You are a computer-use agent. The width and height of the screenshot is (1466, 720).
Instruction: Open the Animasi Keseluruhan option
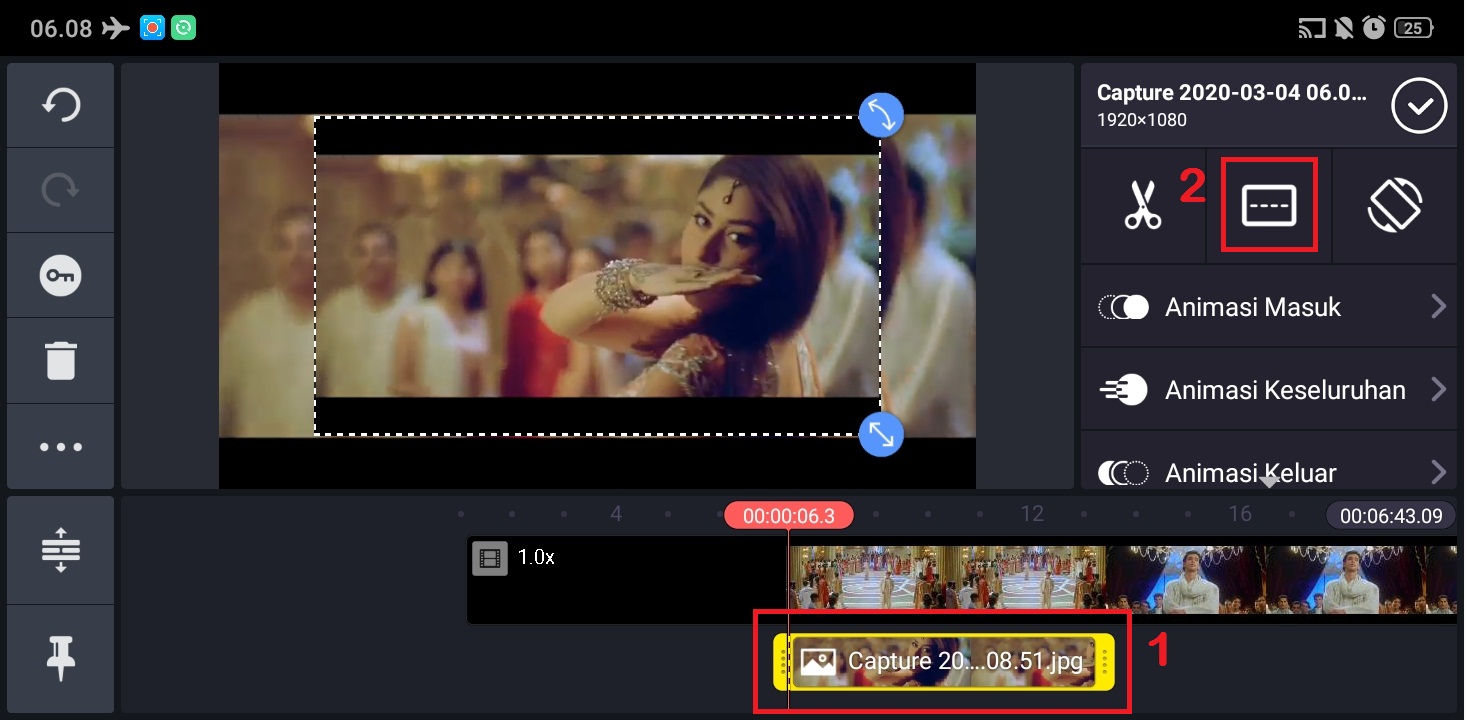tap(1269, 390)
